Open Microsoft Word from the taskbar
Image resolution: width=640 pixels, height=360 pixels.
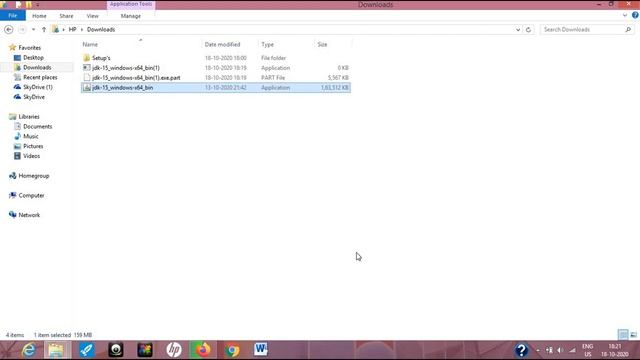click(x=261, y=350)
